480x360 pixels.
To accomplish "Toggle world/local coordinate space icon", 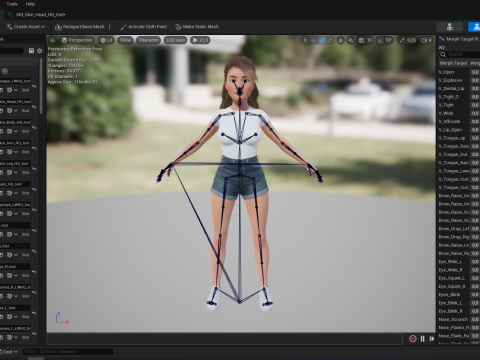I will point(340,40).
